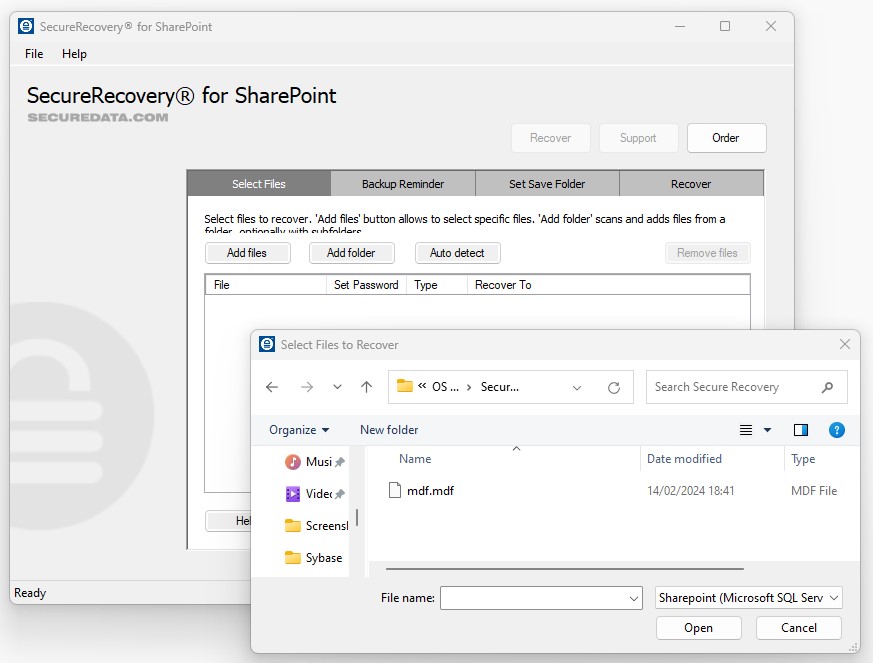The height and width of the screenshot is (663, 873).
Task: Open the File menu
Action: pyautogui.click(x=34, y=54)
